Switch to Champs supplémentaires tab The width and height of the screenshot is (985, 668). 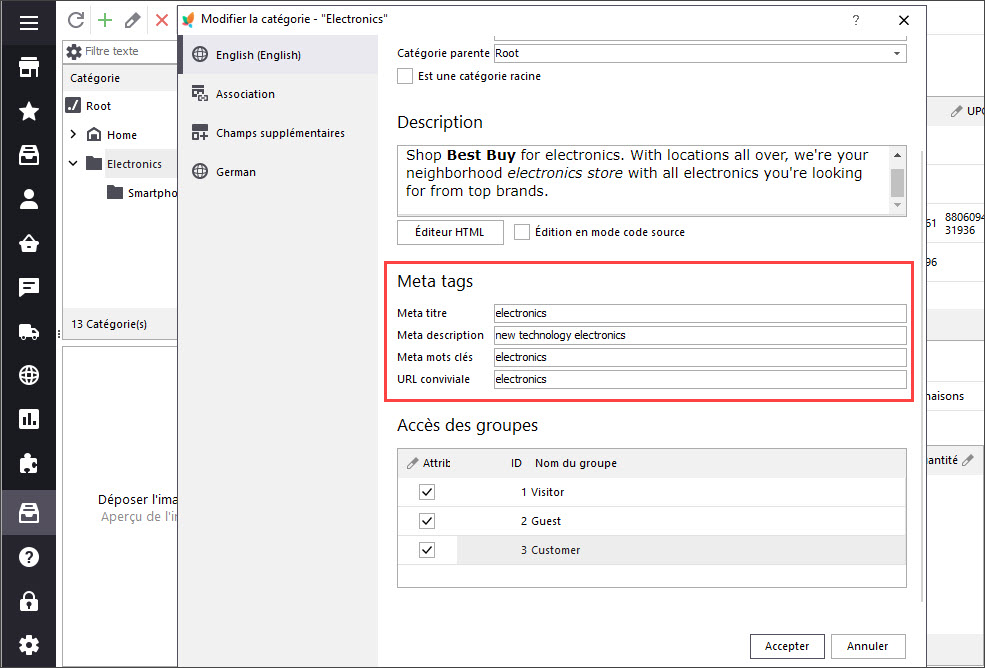click(x=278, y=133)
